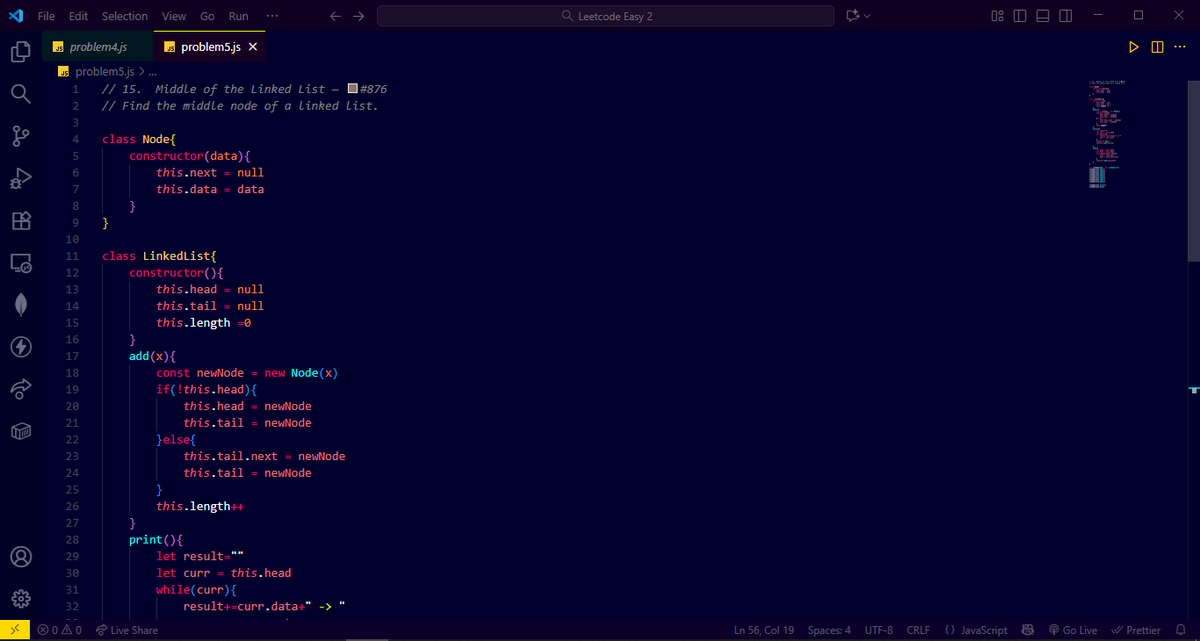Screen dimensions: 1200x641
Task: Open the Live Share arrow icon in activity bar
Action: (21, 389)
